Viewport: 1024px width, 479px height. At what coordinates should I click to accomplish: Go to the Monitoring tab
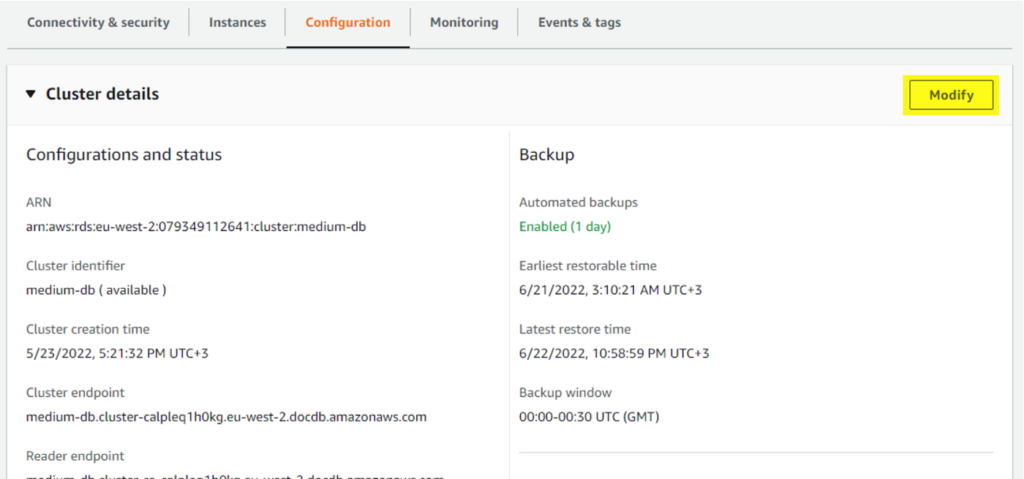(464, 22)
